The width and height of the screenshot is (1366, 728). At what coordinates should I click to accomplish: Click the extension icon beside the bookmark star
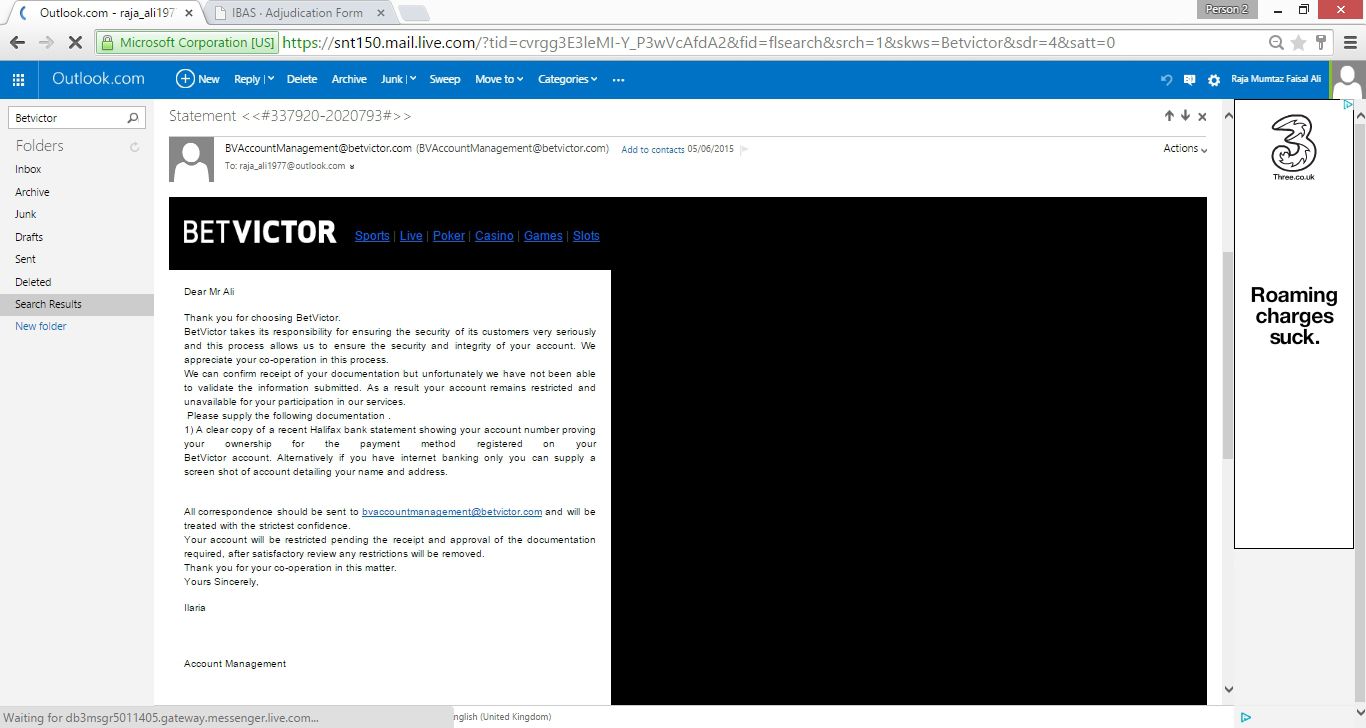pyautogui.click(x=1321, y=43)
